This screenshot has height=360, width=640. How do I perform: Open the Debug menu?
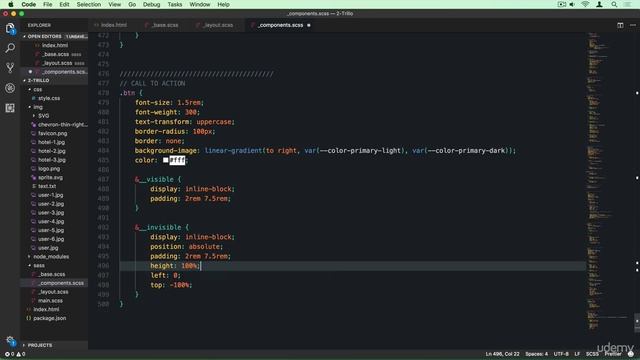(x=151, y=4)
